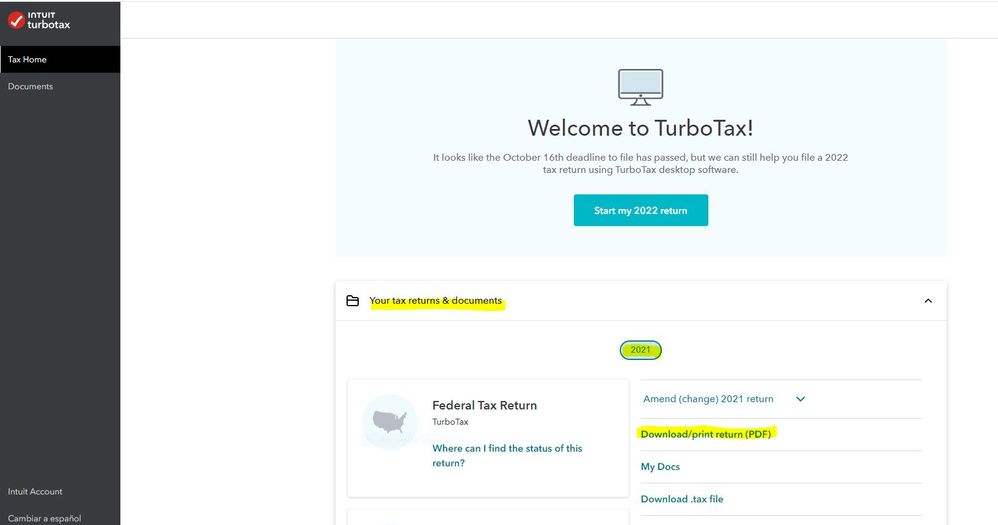Open Intuit Account link in sidebar
The image size is (998, 525).
point(35,491)
